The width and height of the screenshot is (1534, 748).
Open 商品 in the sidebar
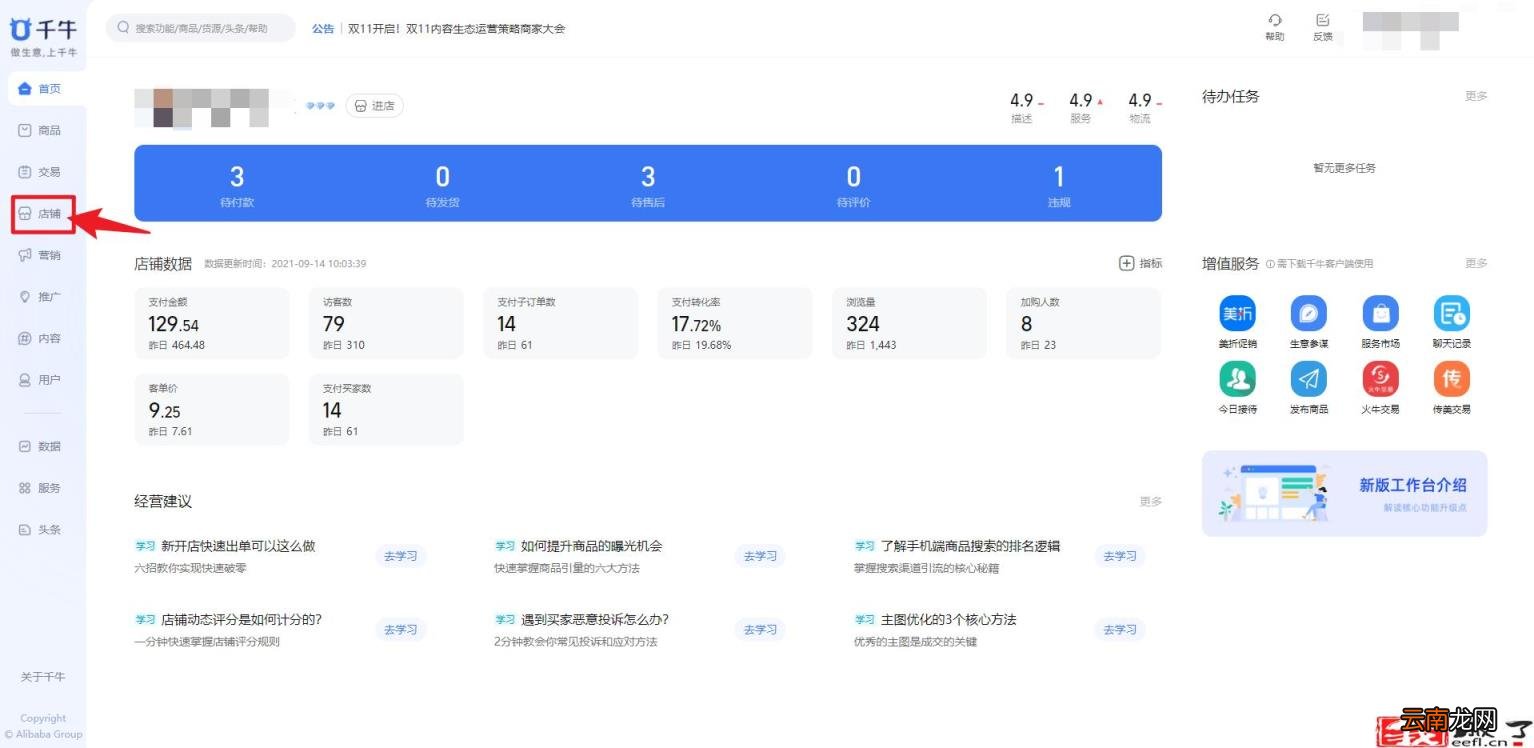(x=41, y=130)
